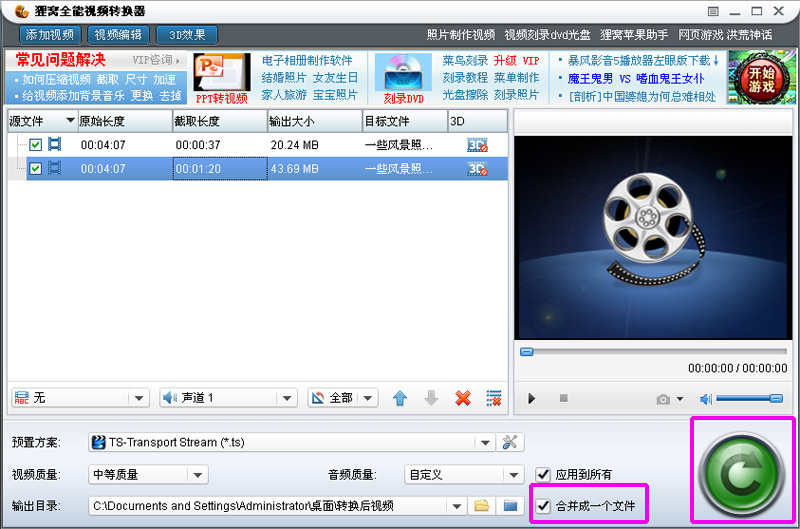Screen dimensions: 800x529
Task: Browse output folder with yellow folder icon
Action: [482, 506]
